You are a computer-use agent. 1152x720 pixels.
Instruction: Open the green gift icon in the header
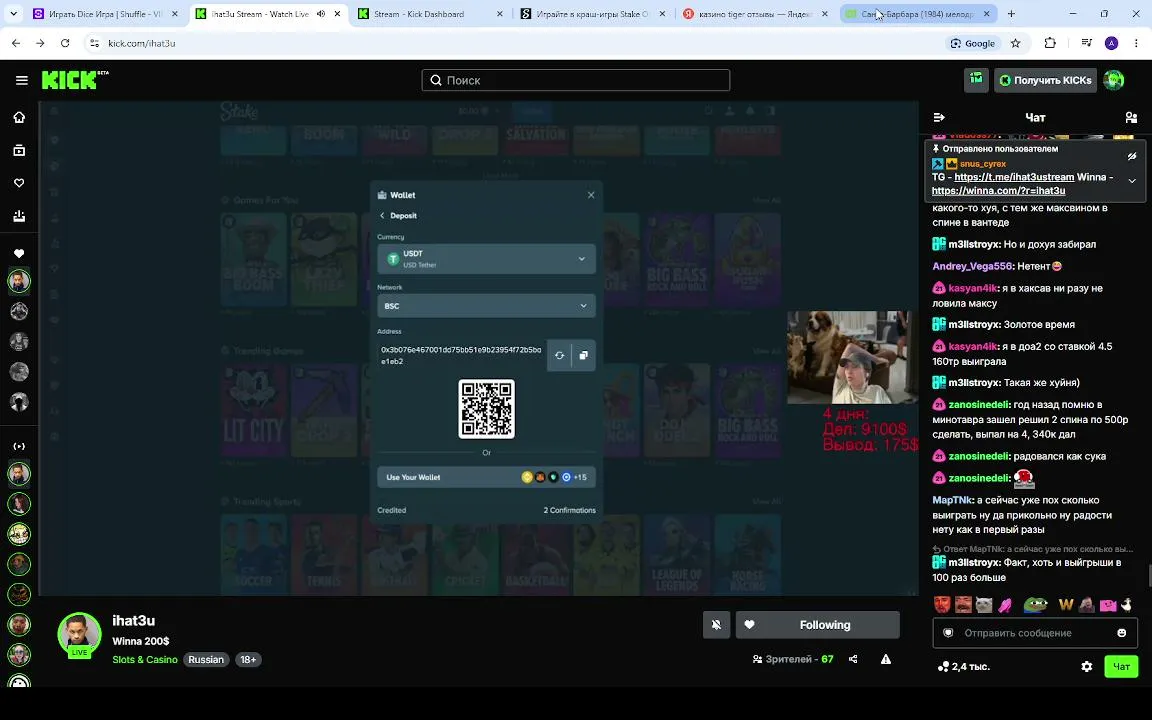pos(976,80)
